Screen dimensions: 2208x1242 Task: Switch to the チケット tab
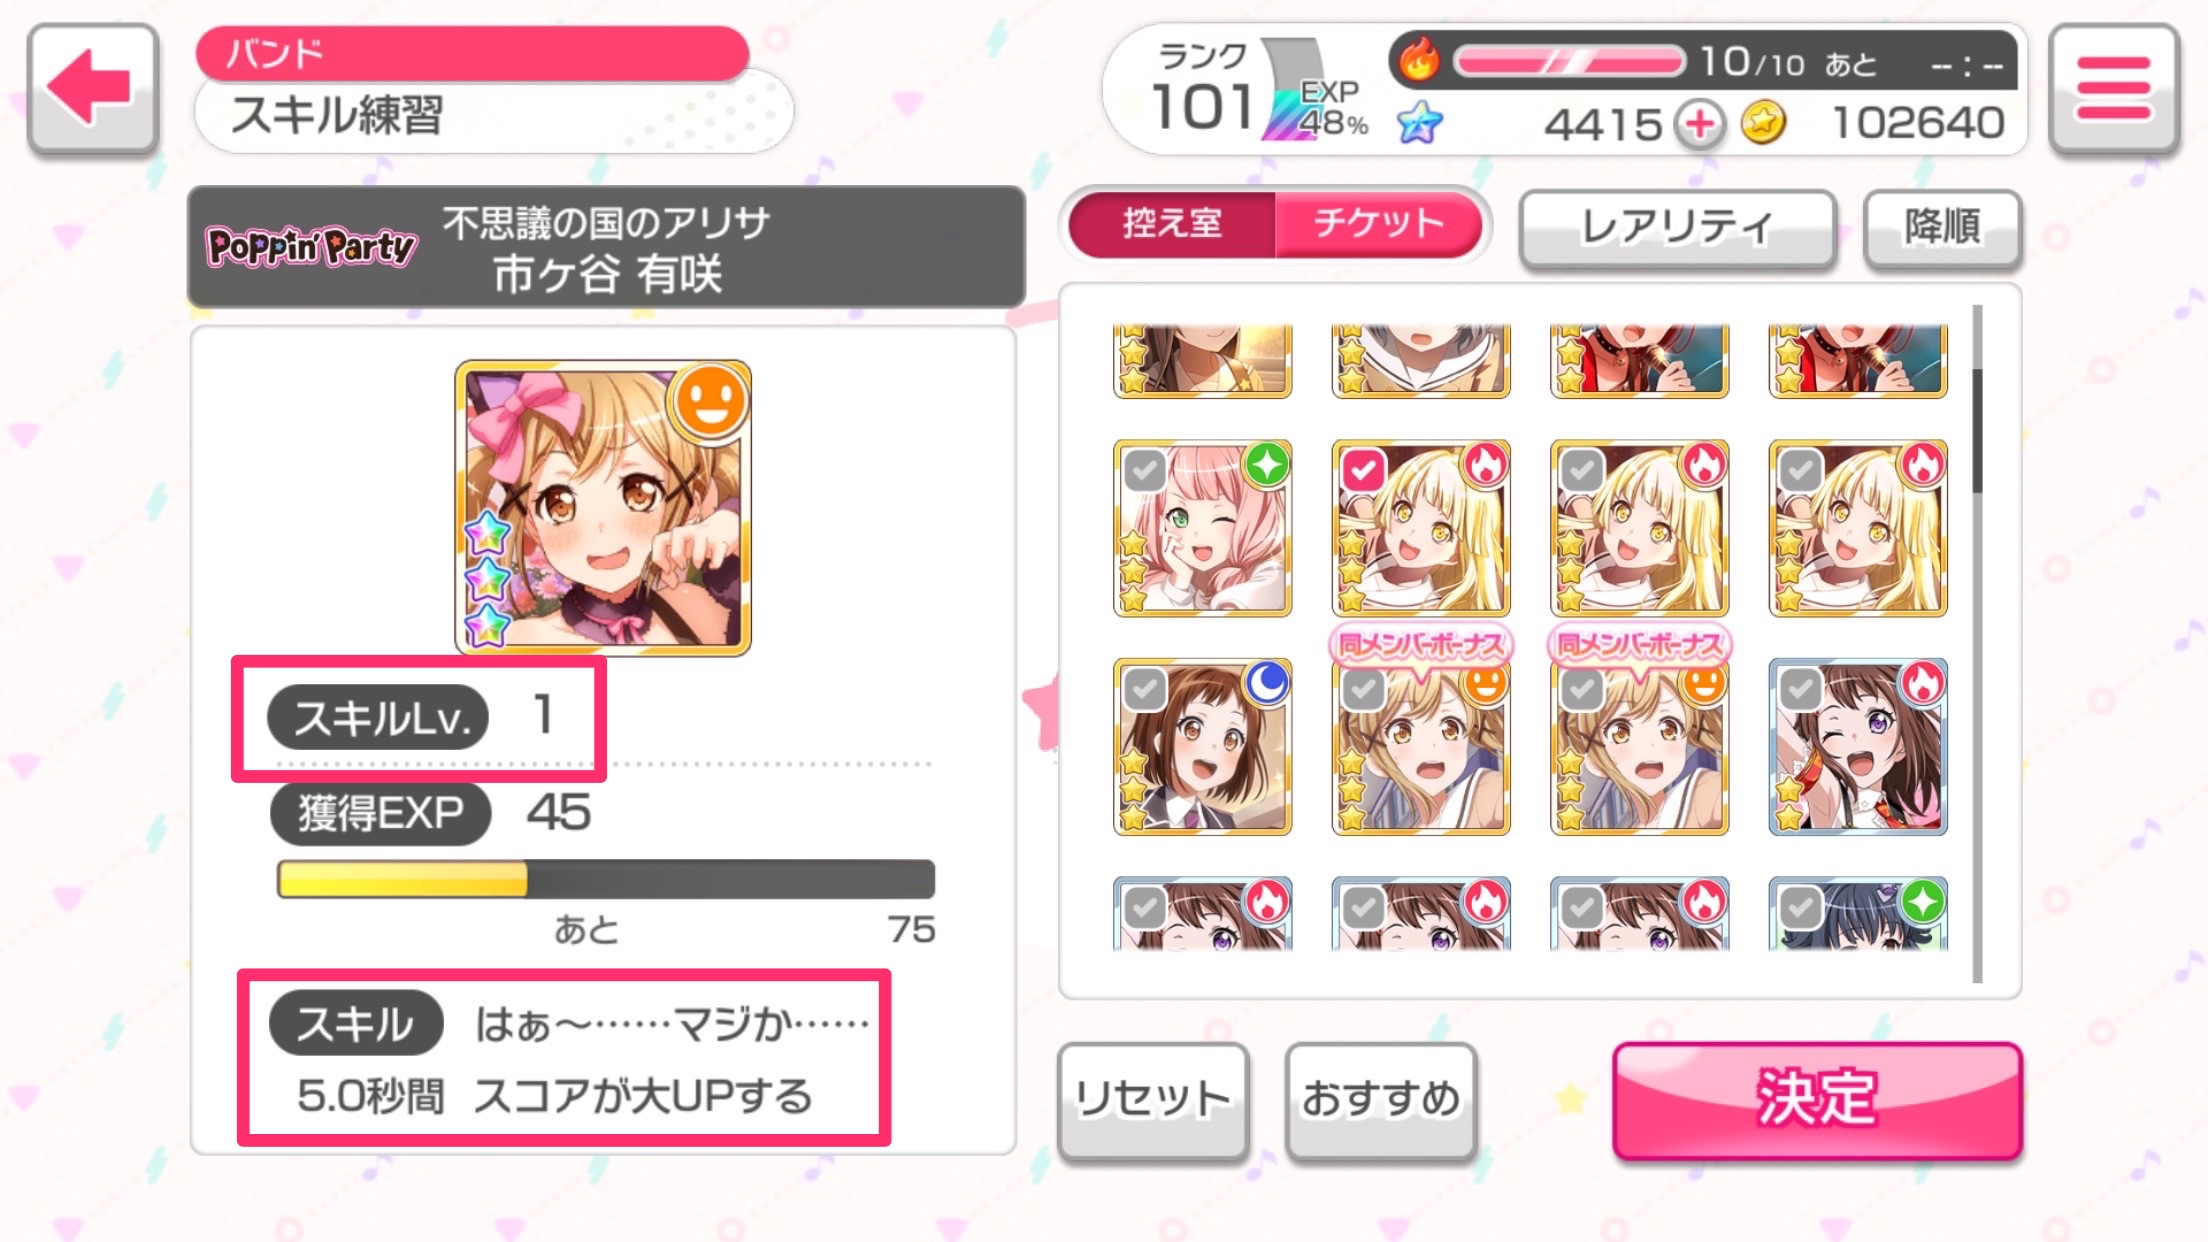[1379, 223]
